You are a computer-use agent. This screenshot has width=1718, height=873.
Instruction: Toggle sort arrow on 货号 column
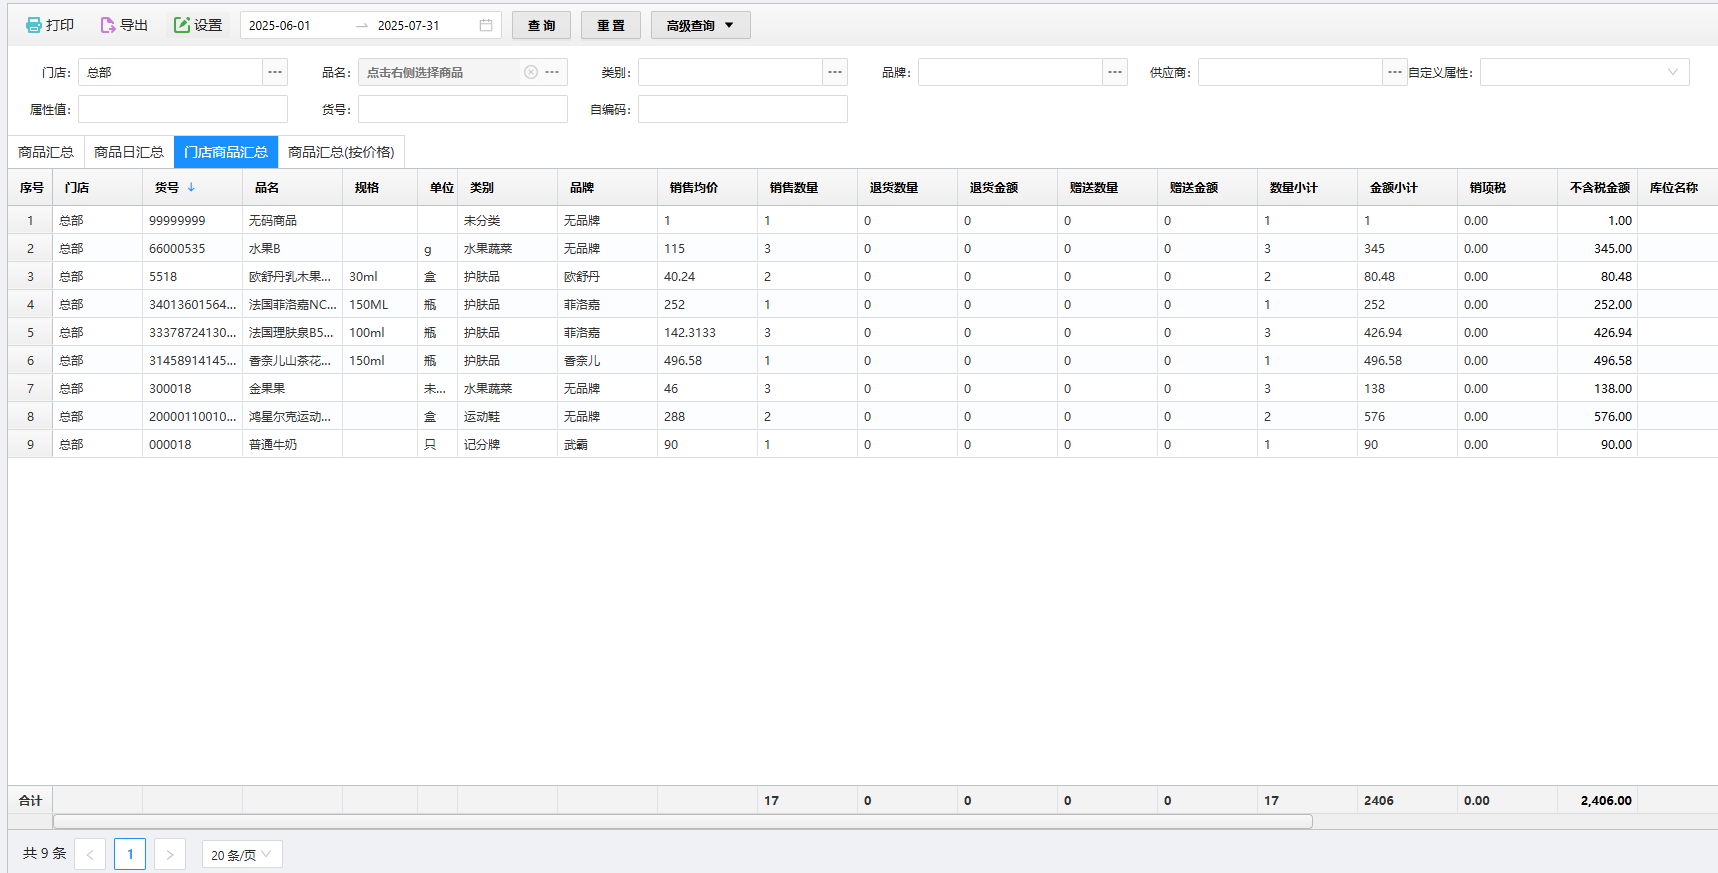(191, 187)
